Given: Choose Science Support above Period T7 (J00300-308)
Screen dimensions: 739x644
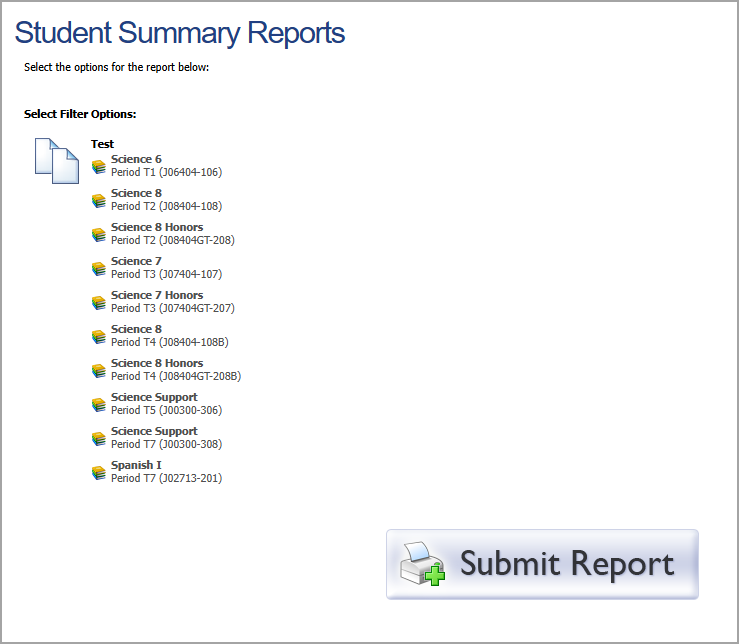Looking at the screenshot, I should (x=154, y=431).
